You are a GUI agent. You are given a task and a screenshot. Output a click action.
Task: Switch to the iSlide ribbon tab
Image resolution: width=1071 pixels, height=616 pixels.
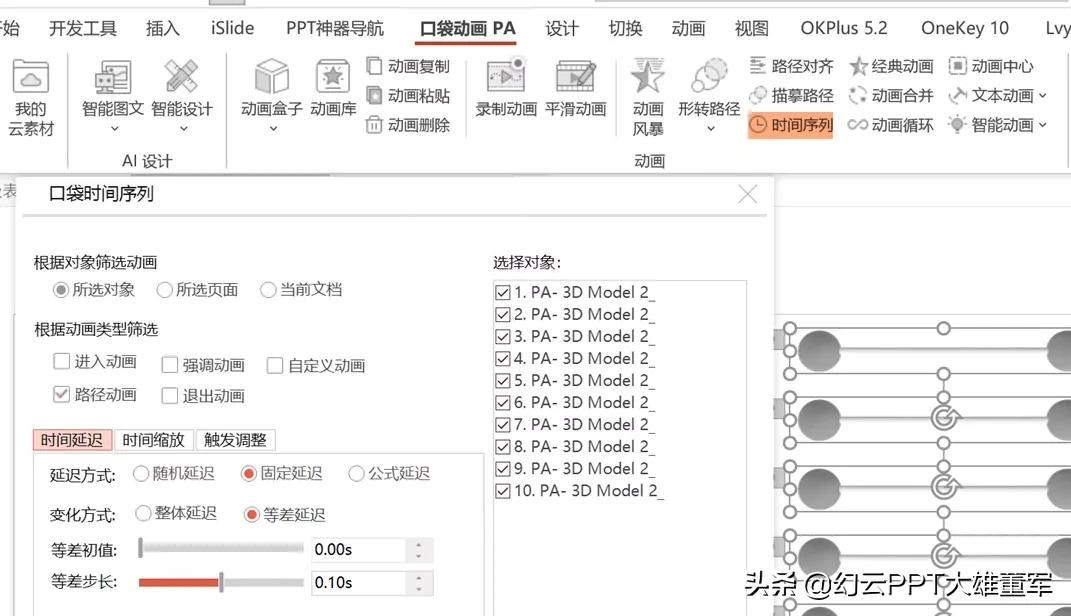coord(231,27)
